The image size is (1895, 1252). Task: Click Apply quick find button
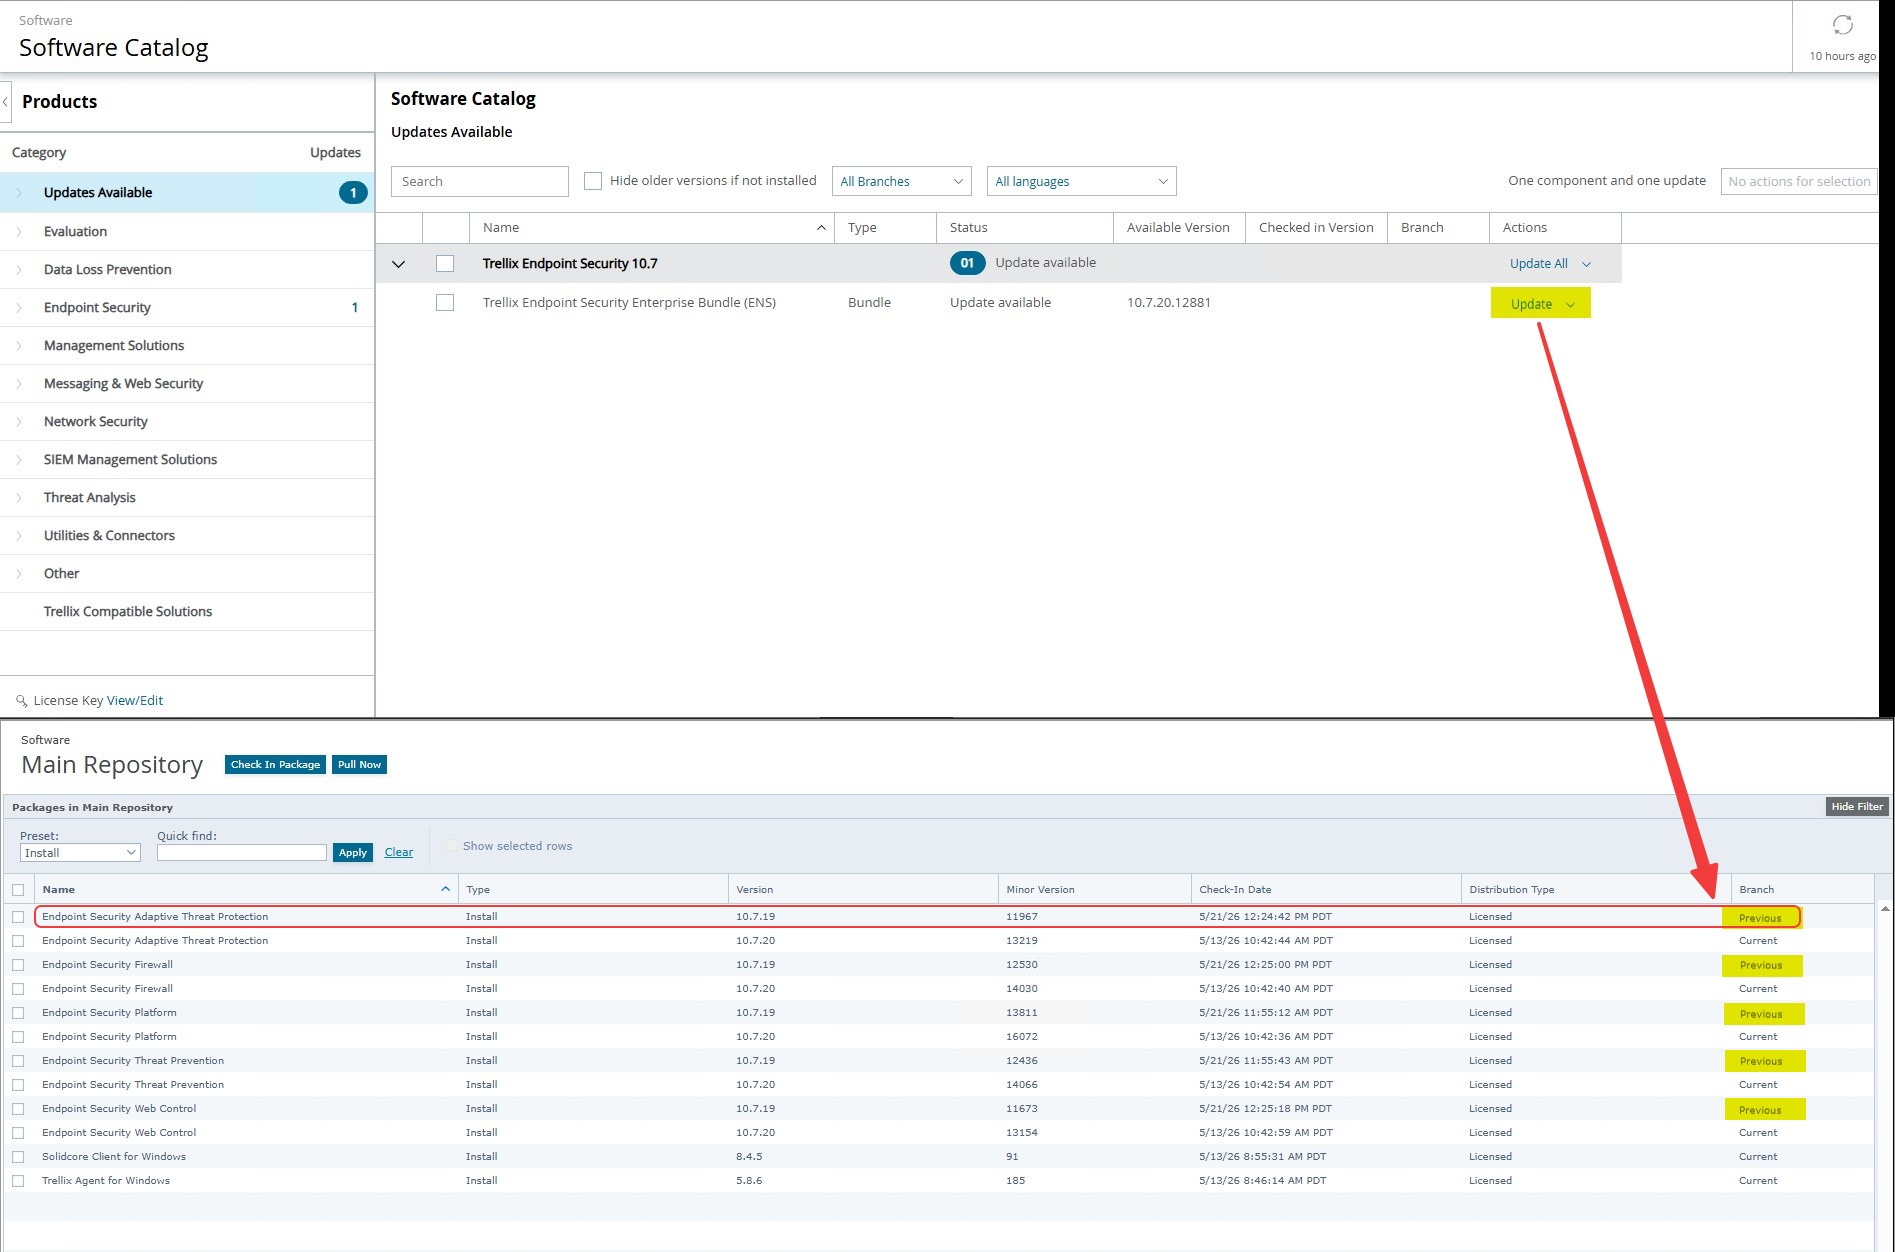click(x=353, y=853)
